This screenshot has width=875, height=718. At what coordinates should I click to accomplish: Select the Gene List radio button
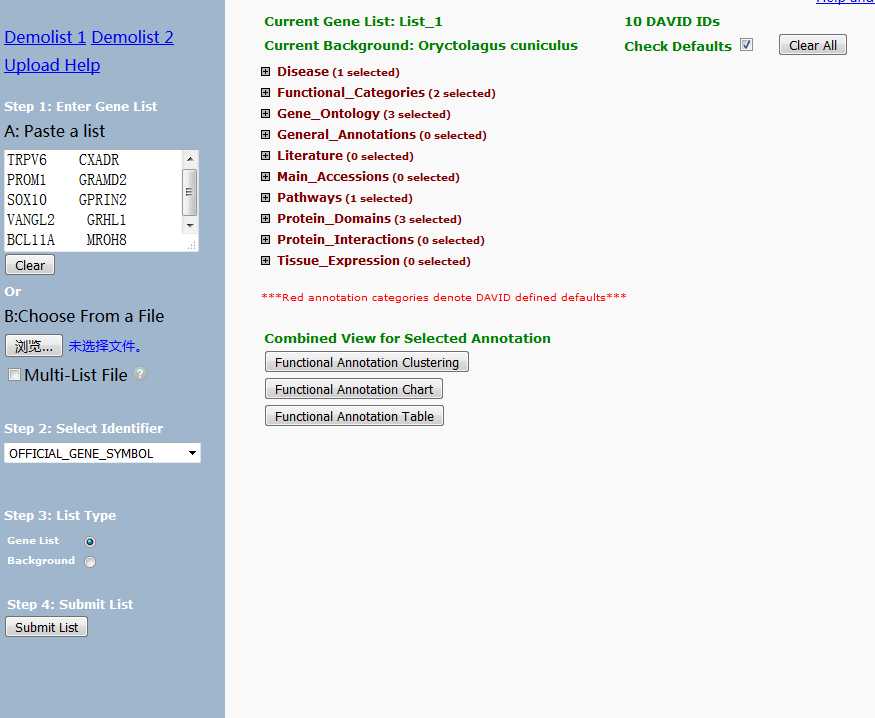coord(90,541)
